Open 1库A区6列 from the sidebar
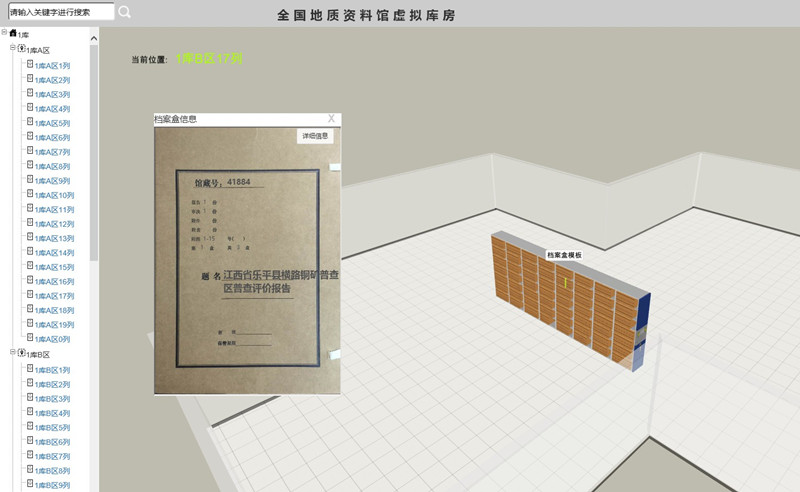The width and height of the screenshot is (800, 492). pos(53,138)
